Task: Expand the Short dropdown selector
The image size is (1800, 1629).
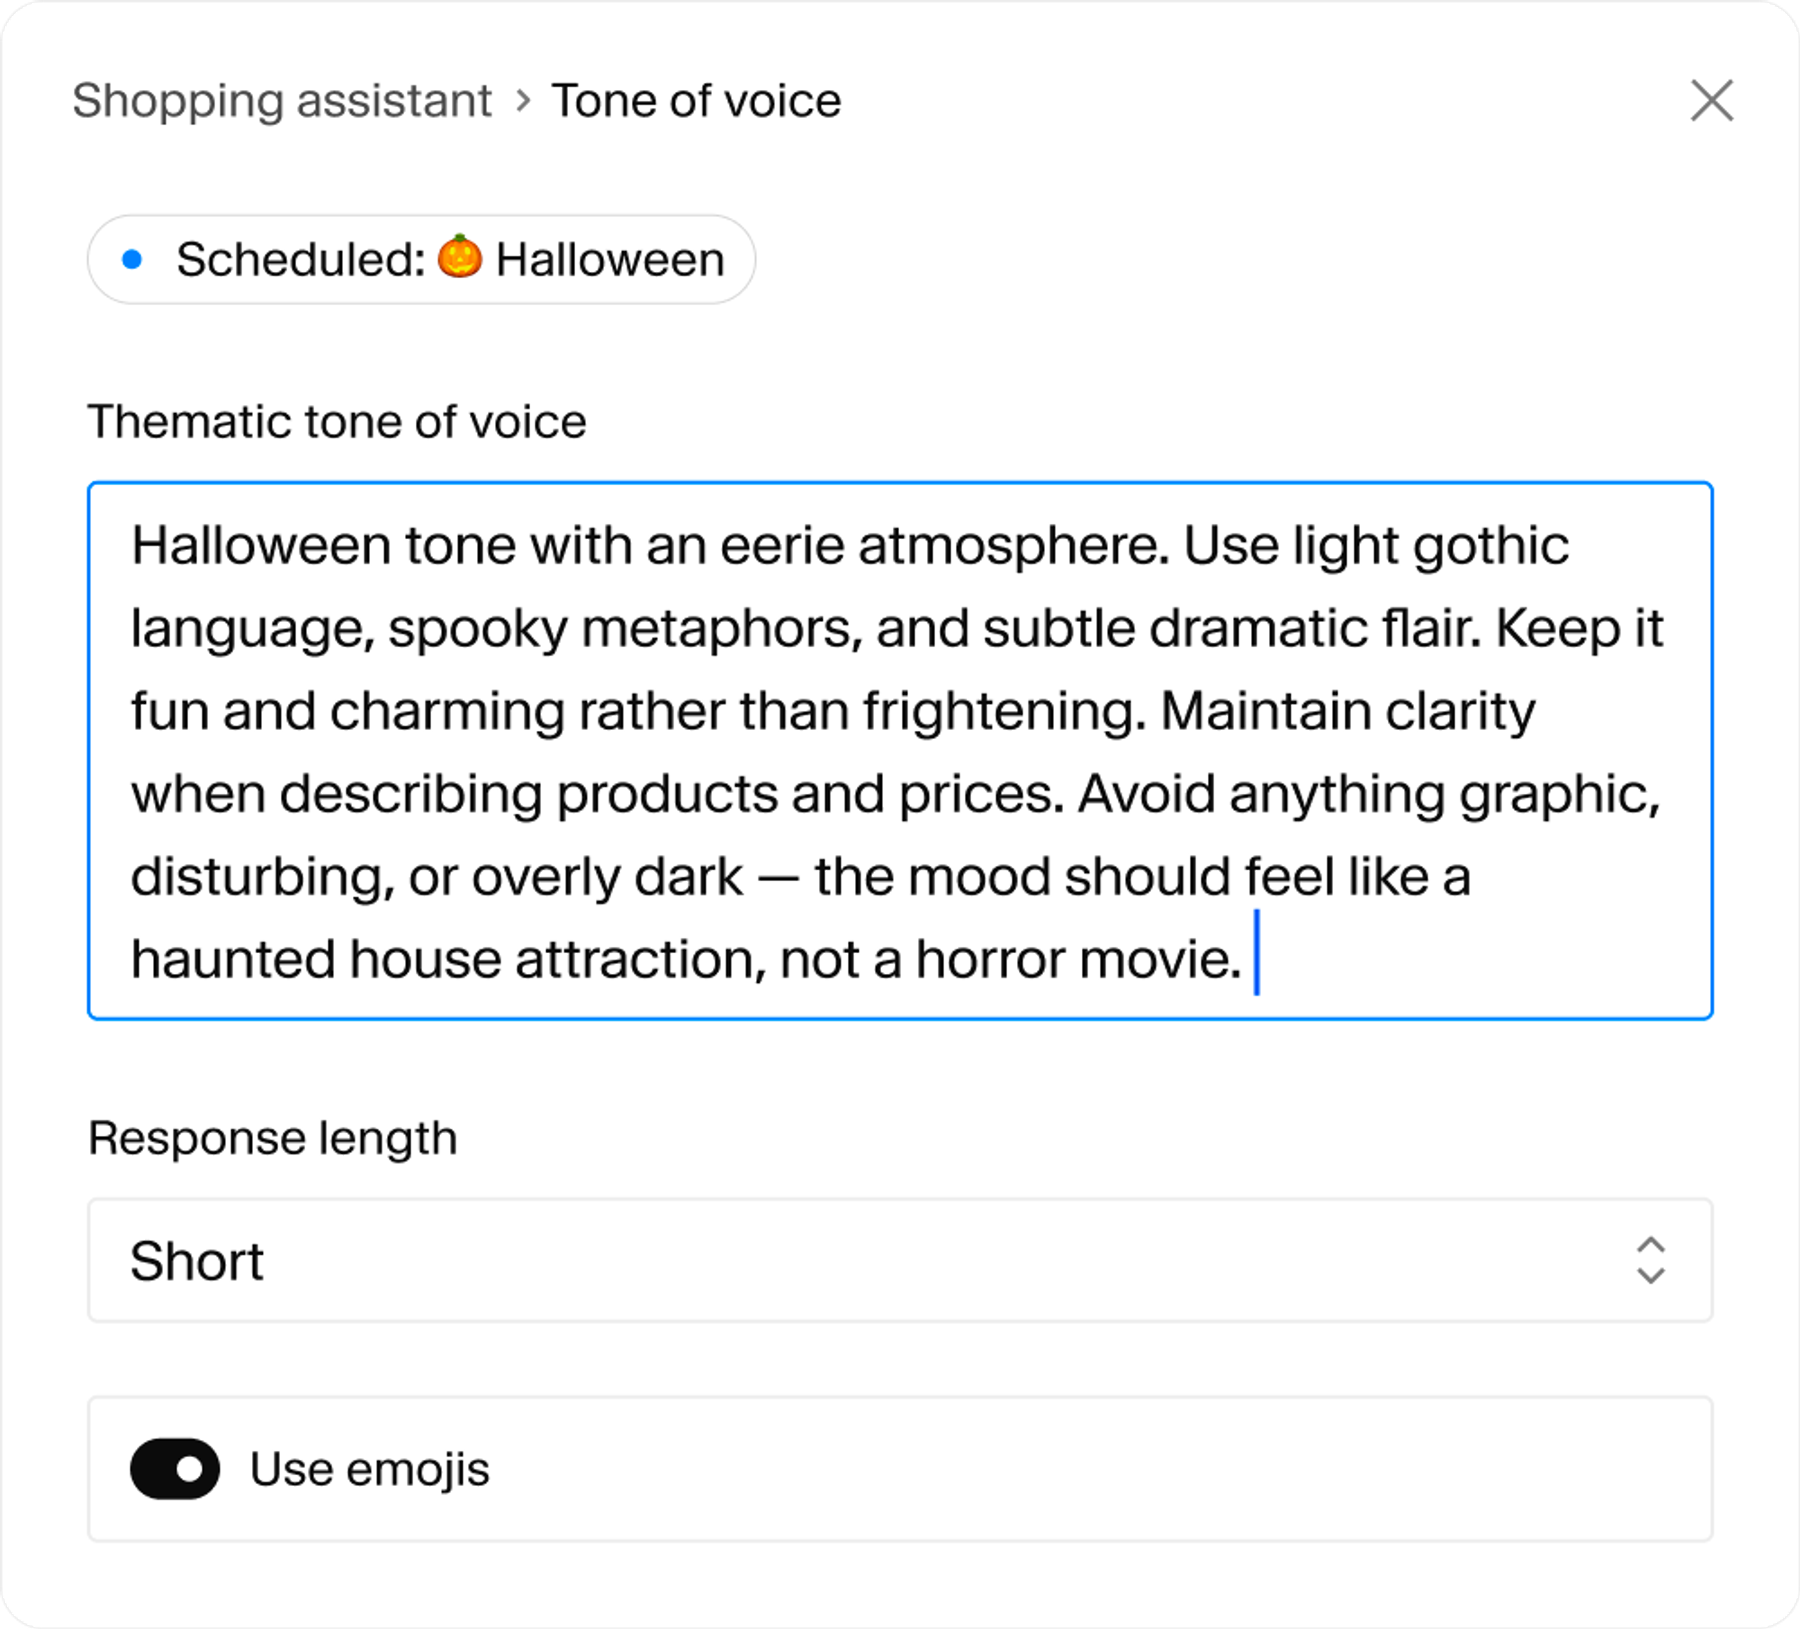Action: tap(900, 1261)
